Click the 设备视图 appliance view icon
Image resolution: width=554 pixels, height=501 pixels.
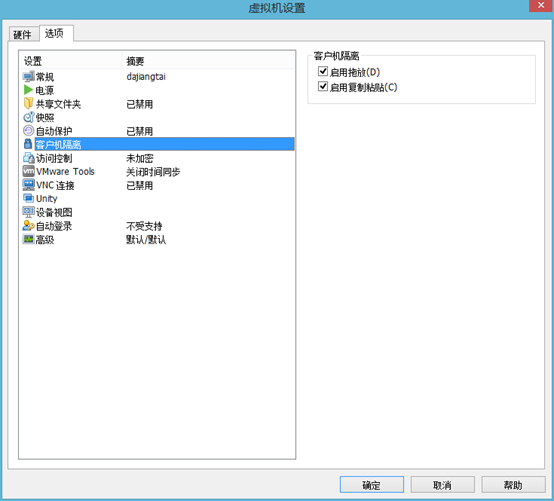point(28,212)
